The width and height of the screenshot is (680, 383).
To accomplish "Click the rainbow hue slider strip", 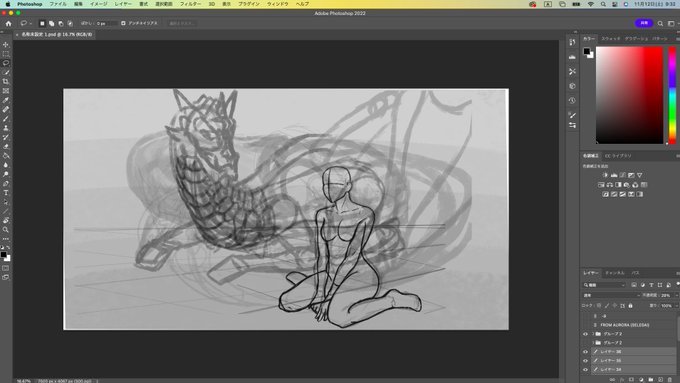I will tap(672, 95).
